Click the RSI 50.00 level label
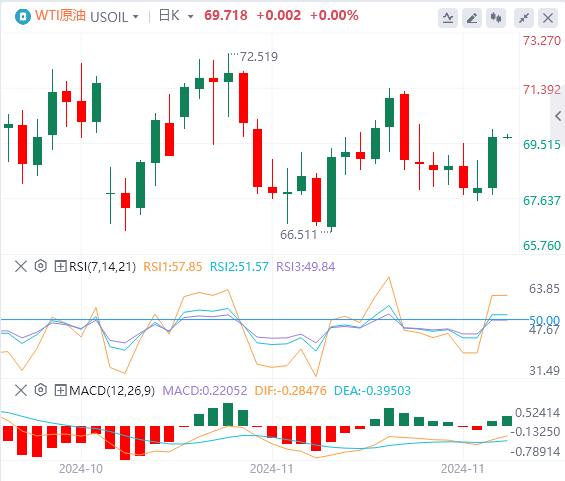565x481 pixels. pos(544,320)
